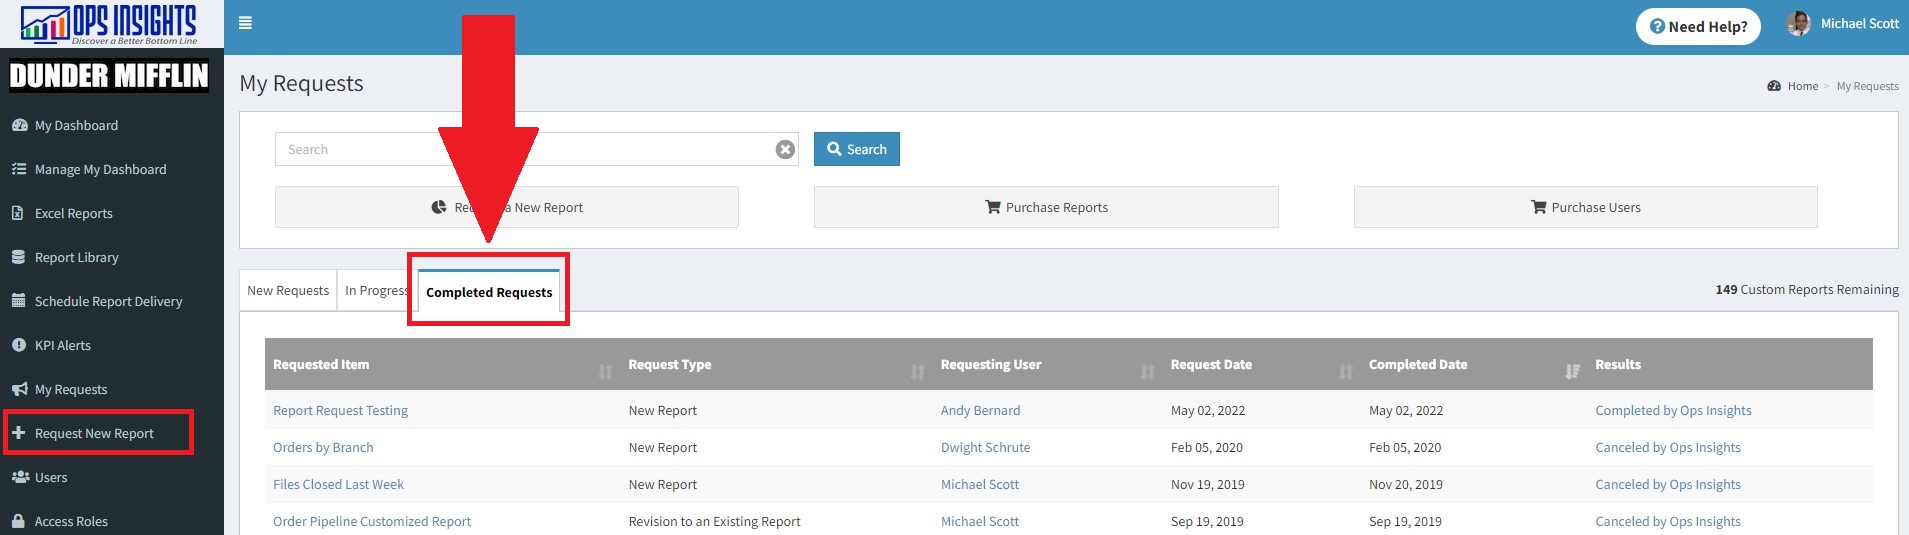Switch to the New Requests tab

point(288,291)
